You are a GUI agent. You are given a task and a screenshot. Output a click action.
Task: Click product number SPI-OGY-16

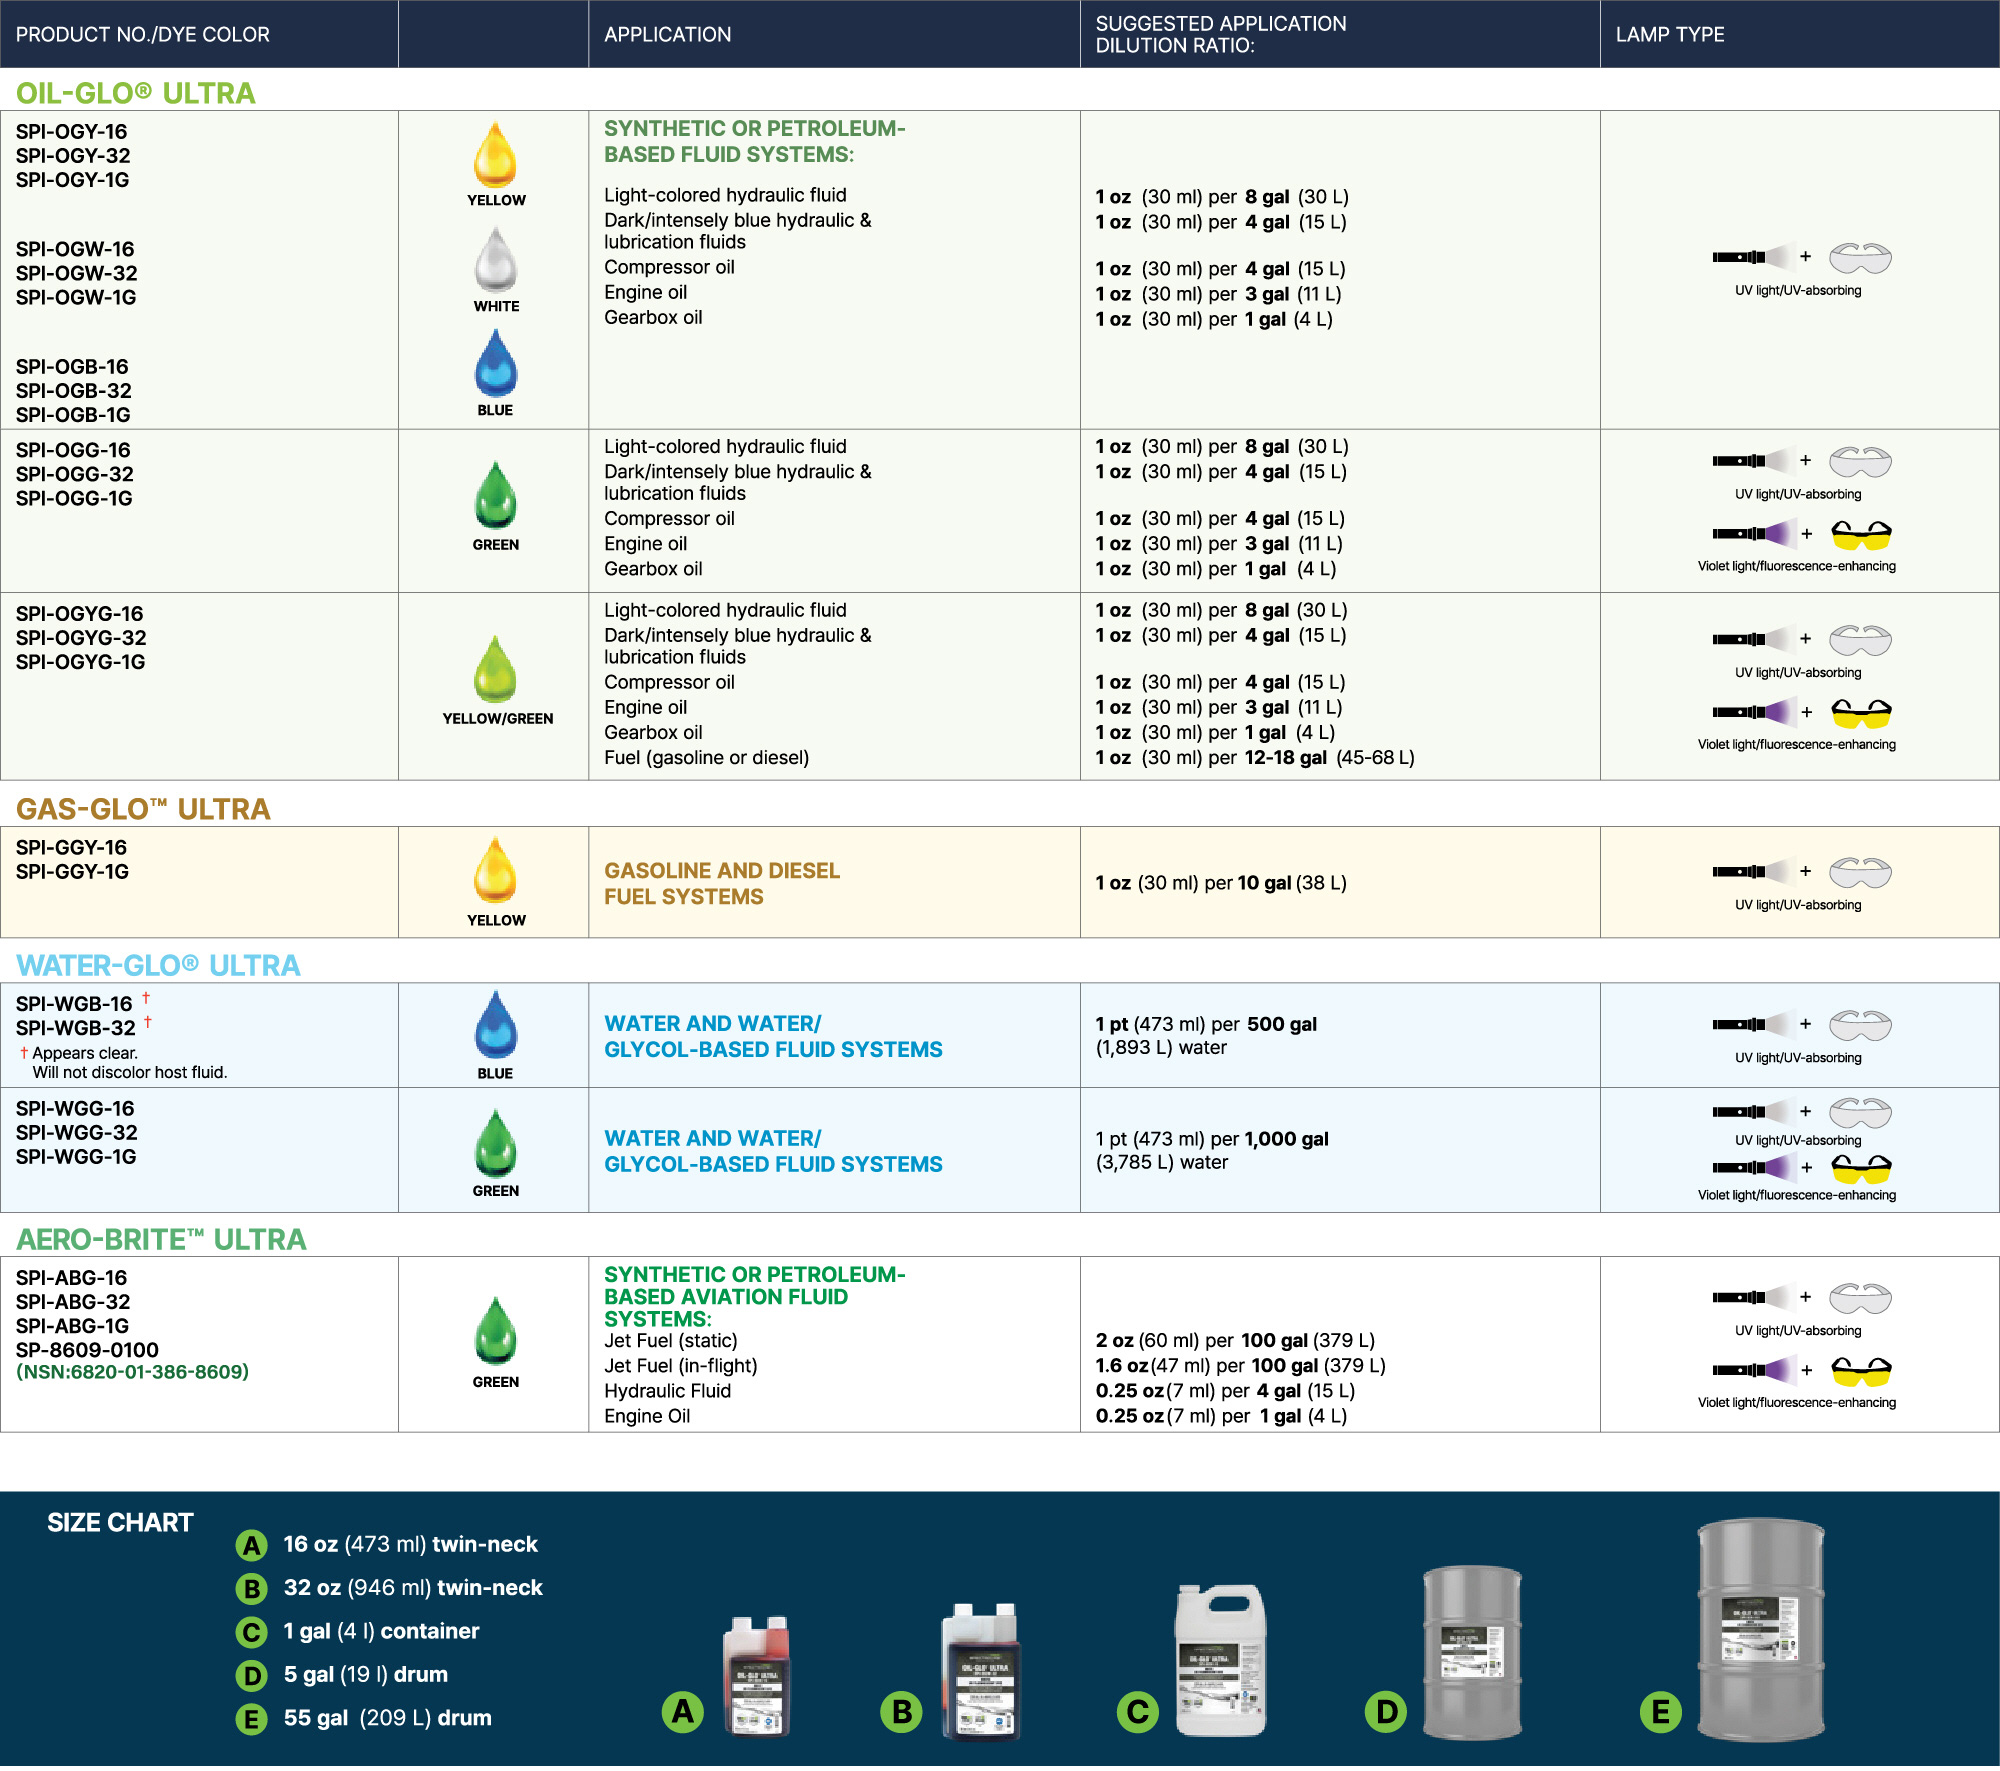click(x=71, y=131)
